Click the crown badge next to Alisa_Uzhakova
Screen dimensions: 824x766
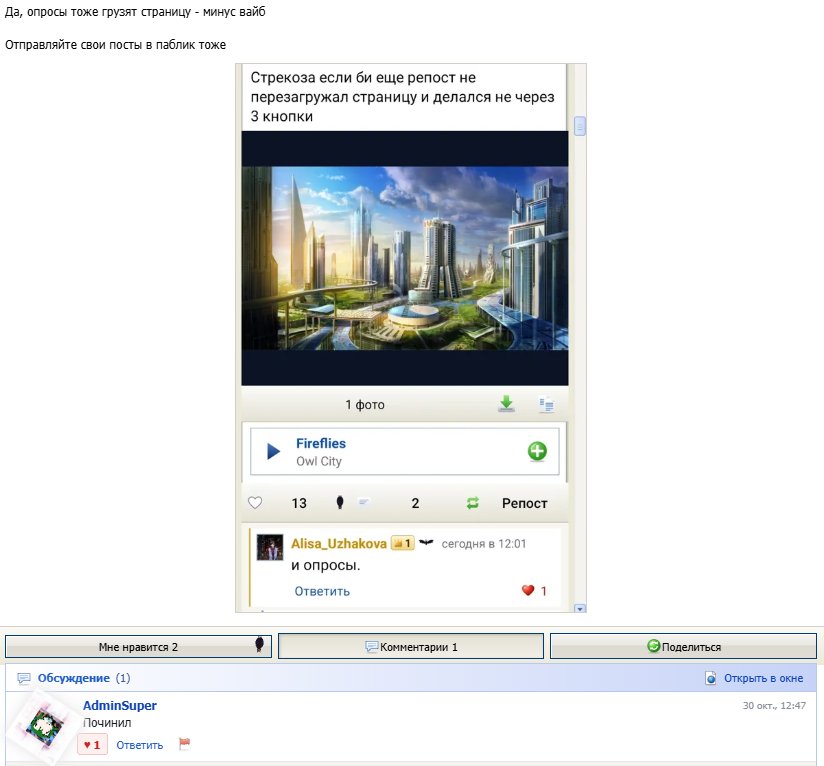(403, 544)
